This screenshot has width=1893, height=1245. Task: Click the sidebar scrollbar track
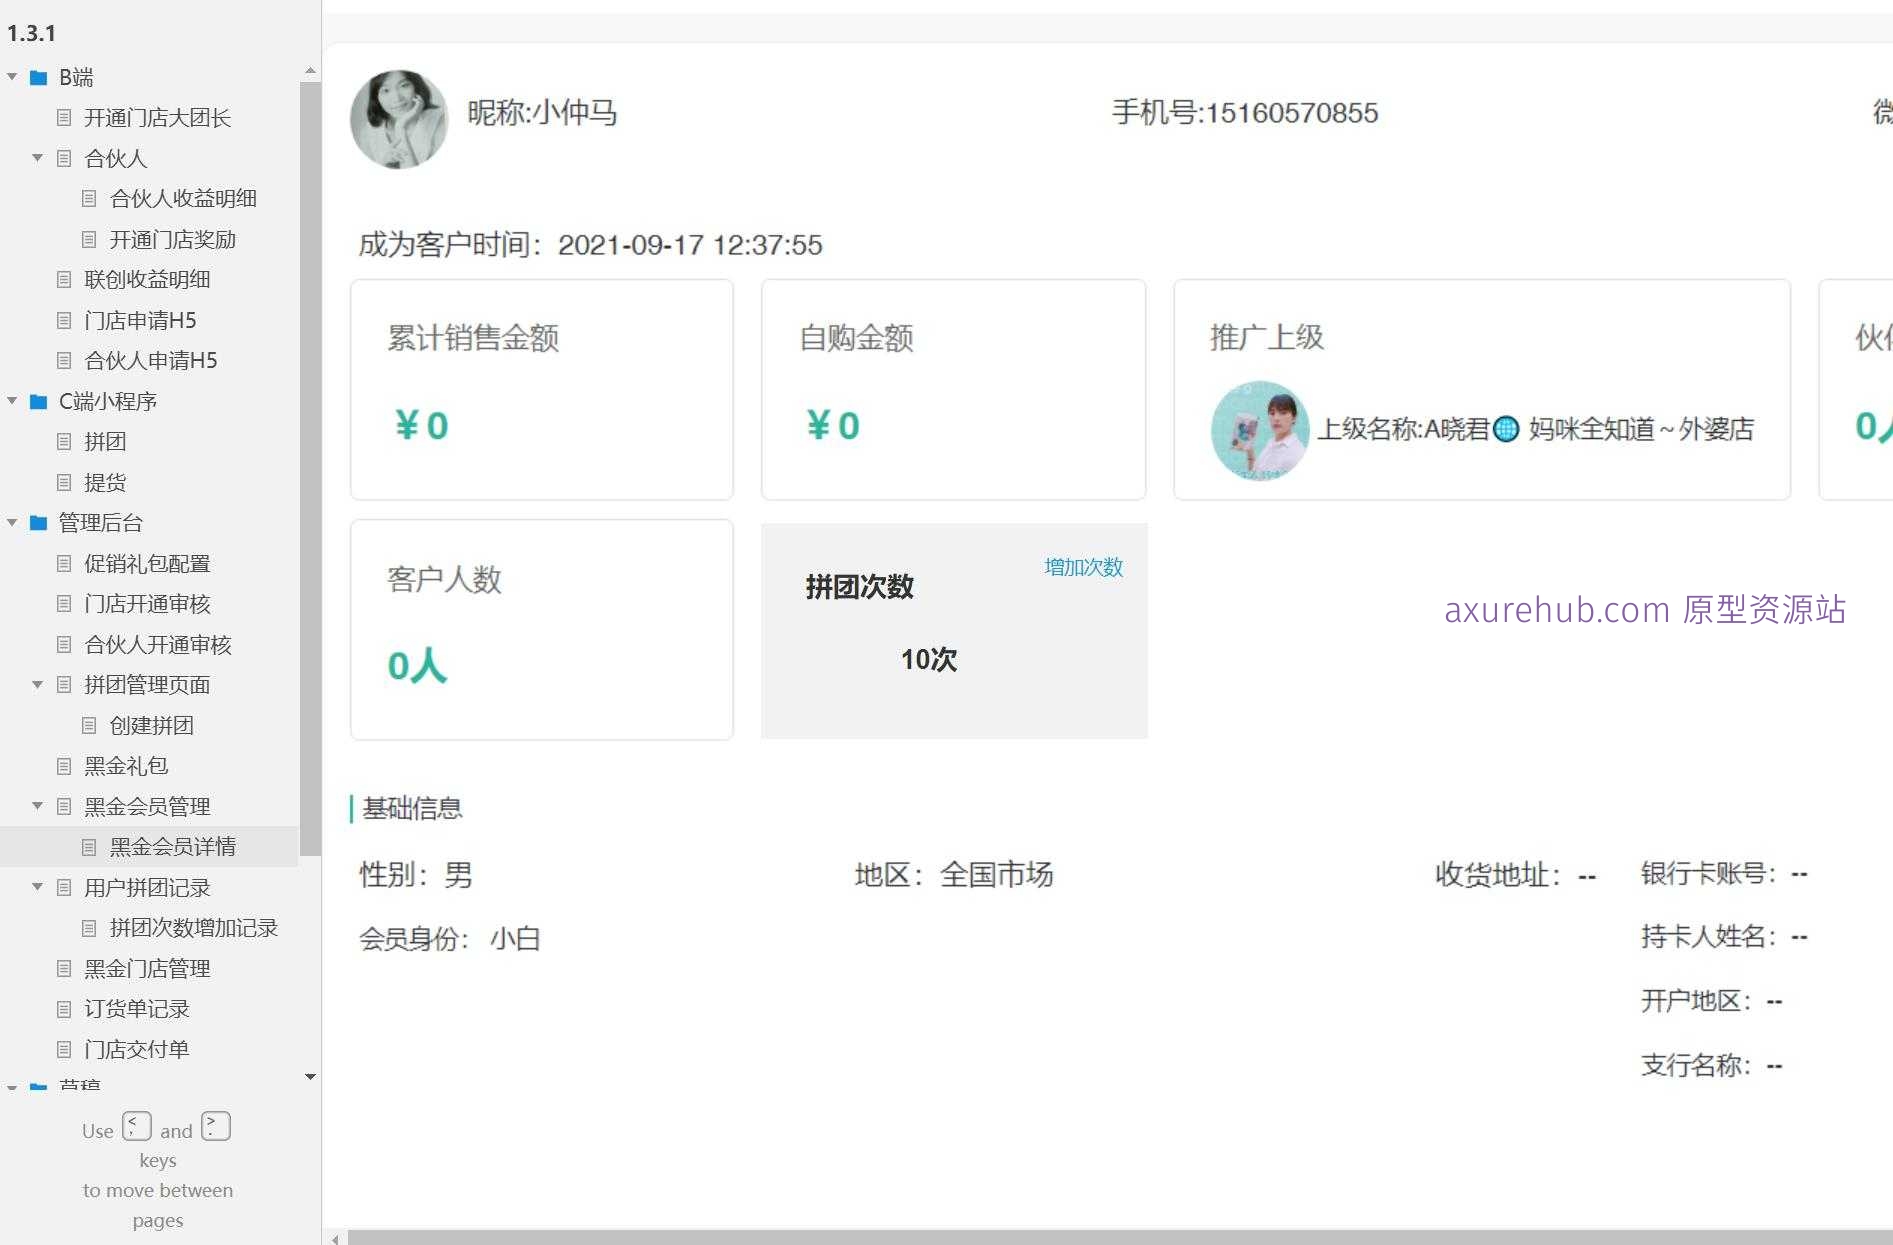pyautogui.click(x=310, y=570)
